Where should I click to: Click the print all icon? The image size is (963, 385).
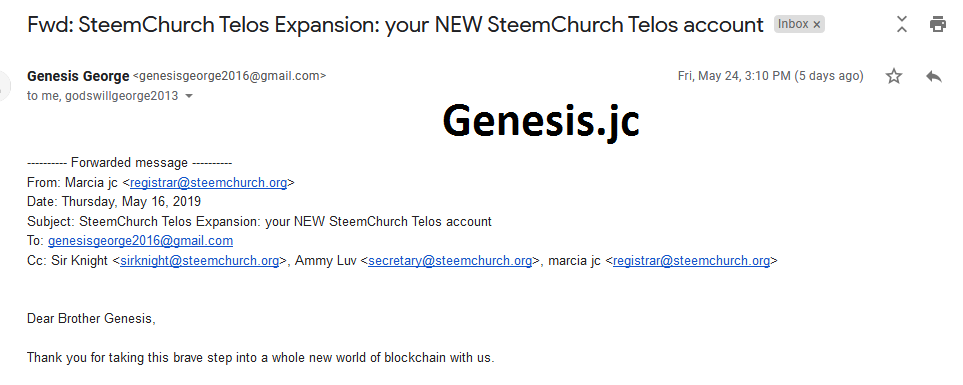tap(937, 25)
